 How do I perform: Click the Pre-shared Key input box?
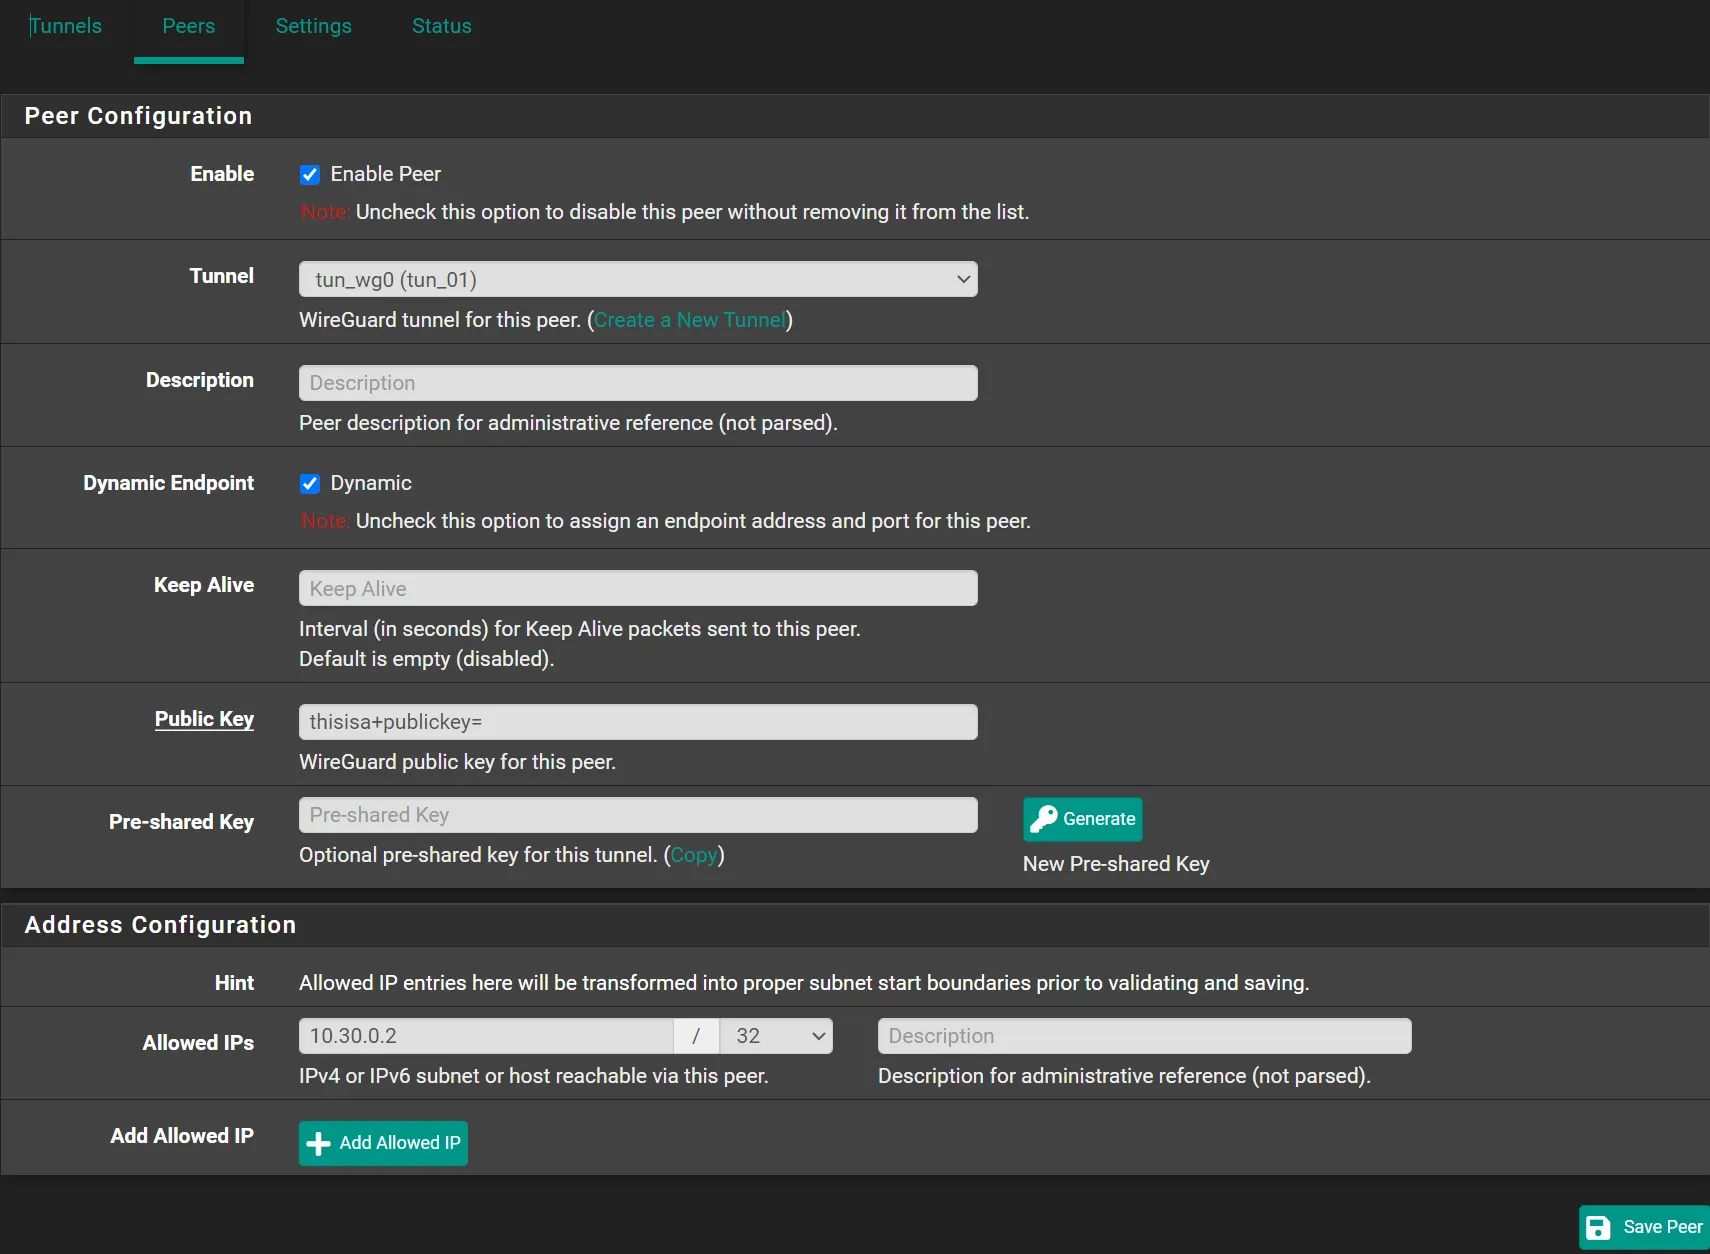[637, 815]
